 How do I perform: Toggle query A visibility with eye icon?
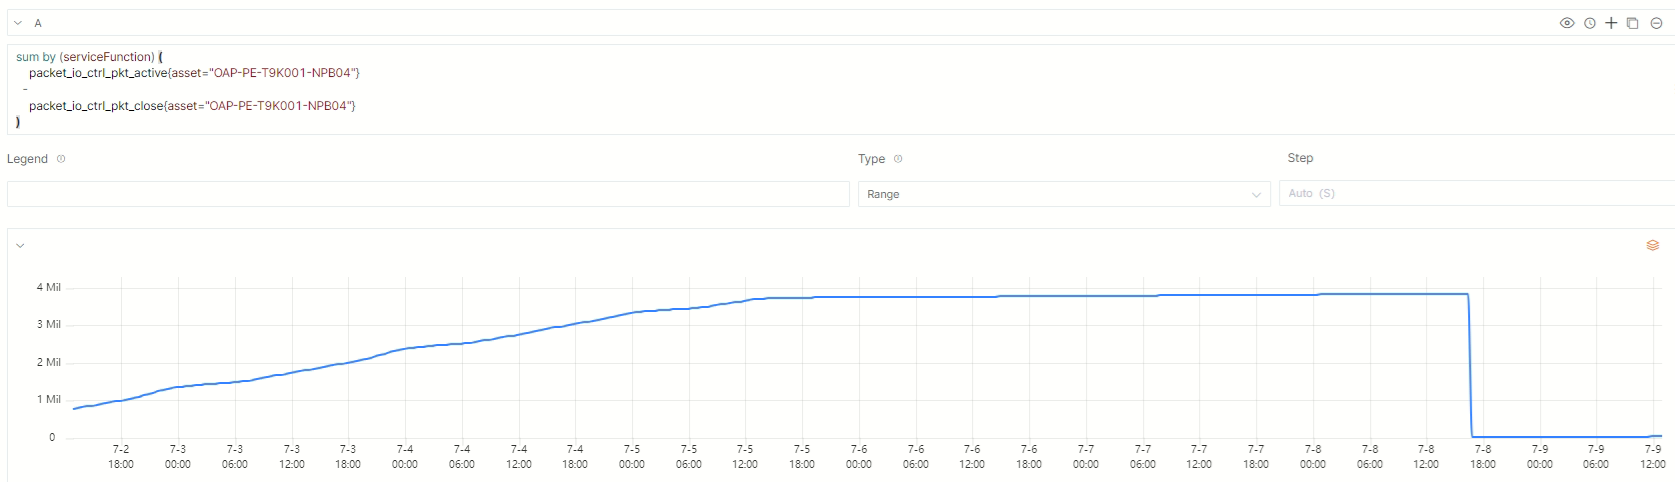pyautogui.click(x=1567, y=23)
